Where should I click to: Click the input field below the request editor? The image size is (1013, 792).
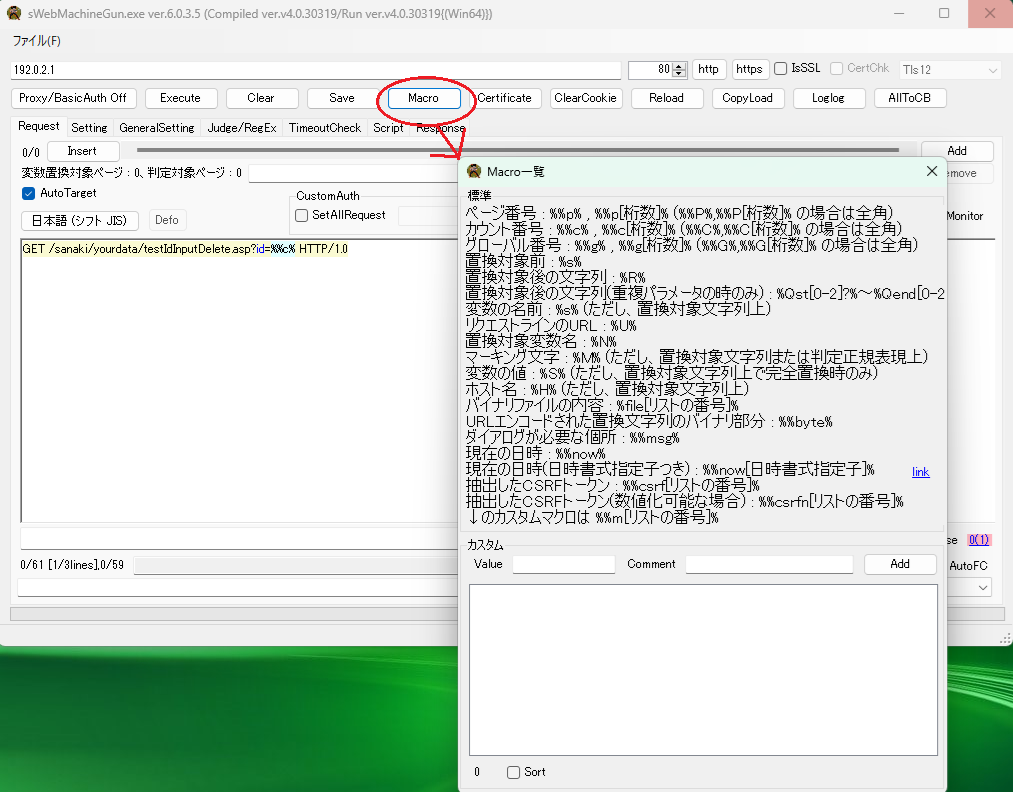[x=239, y=537]
